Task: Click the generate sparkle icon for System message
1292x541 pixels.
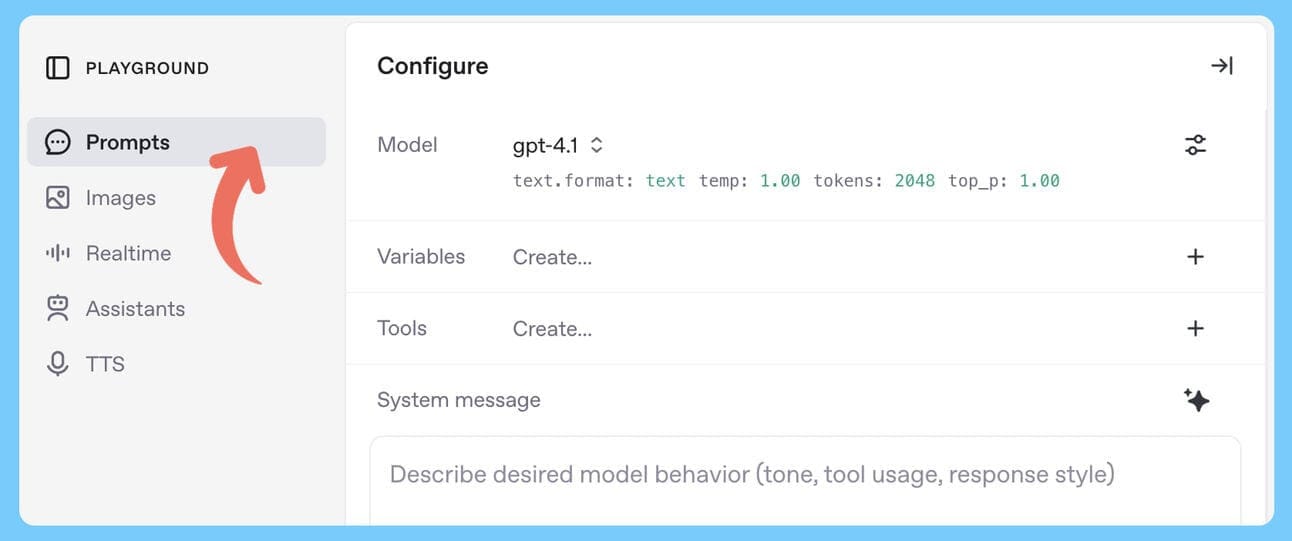Action: coord(1196,400)
